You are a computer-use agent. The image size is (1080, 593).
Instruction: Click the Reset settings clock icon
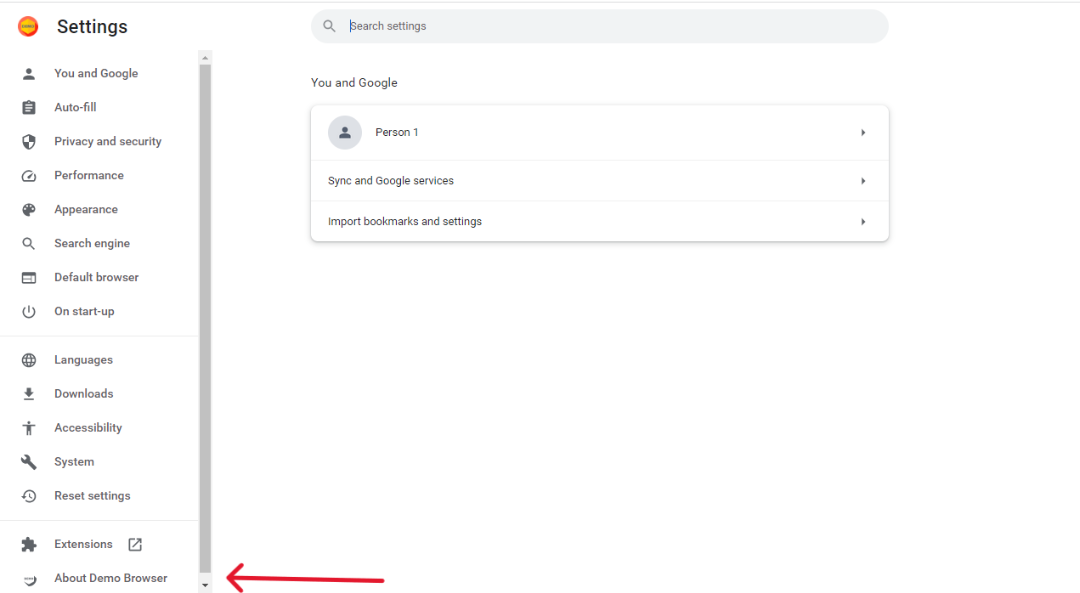coord(29,496)
